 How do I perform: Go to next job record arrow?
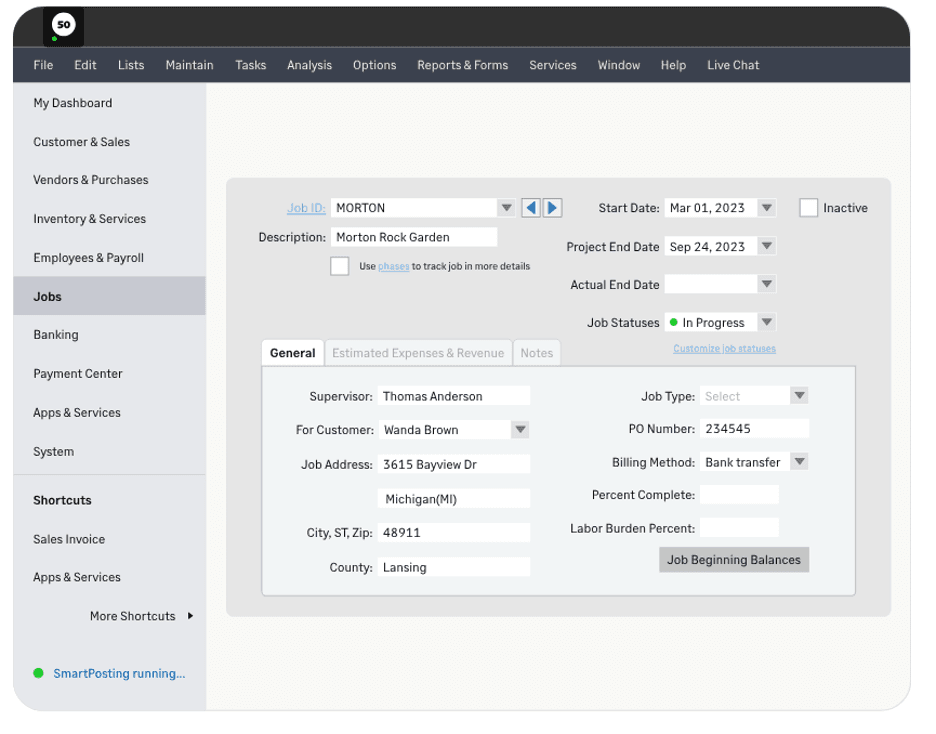[552, 208]
